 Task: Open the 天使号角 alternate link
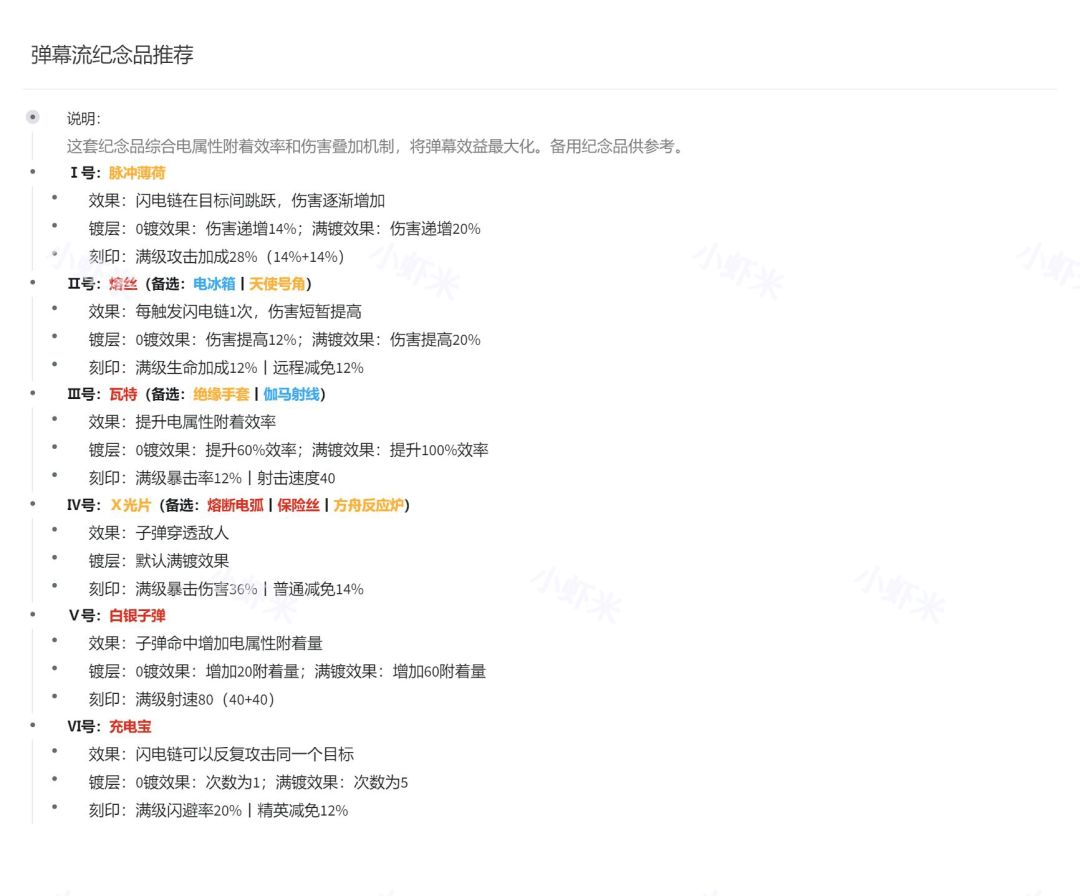pyautogui.click(x=277, y=284)
